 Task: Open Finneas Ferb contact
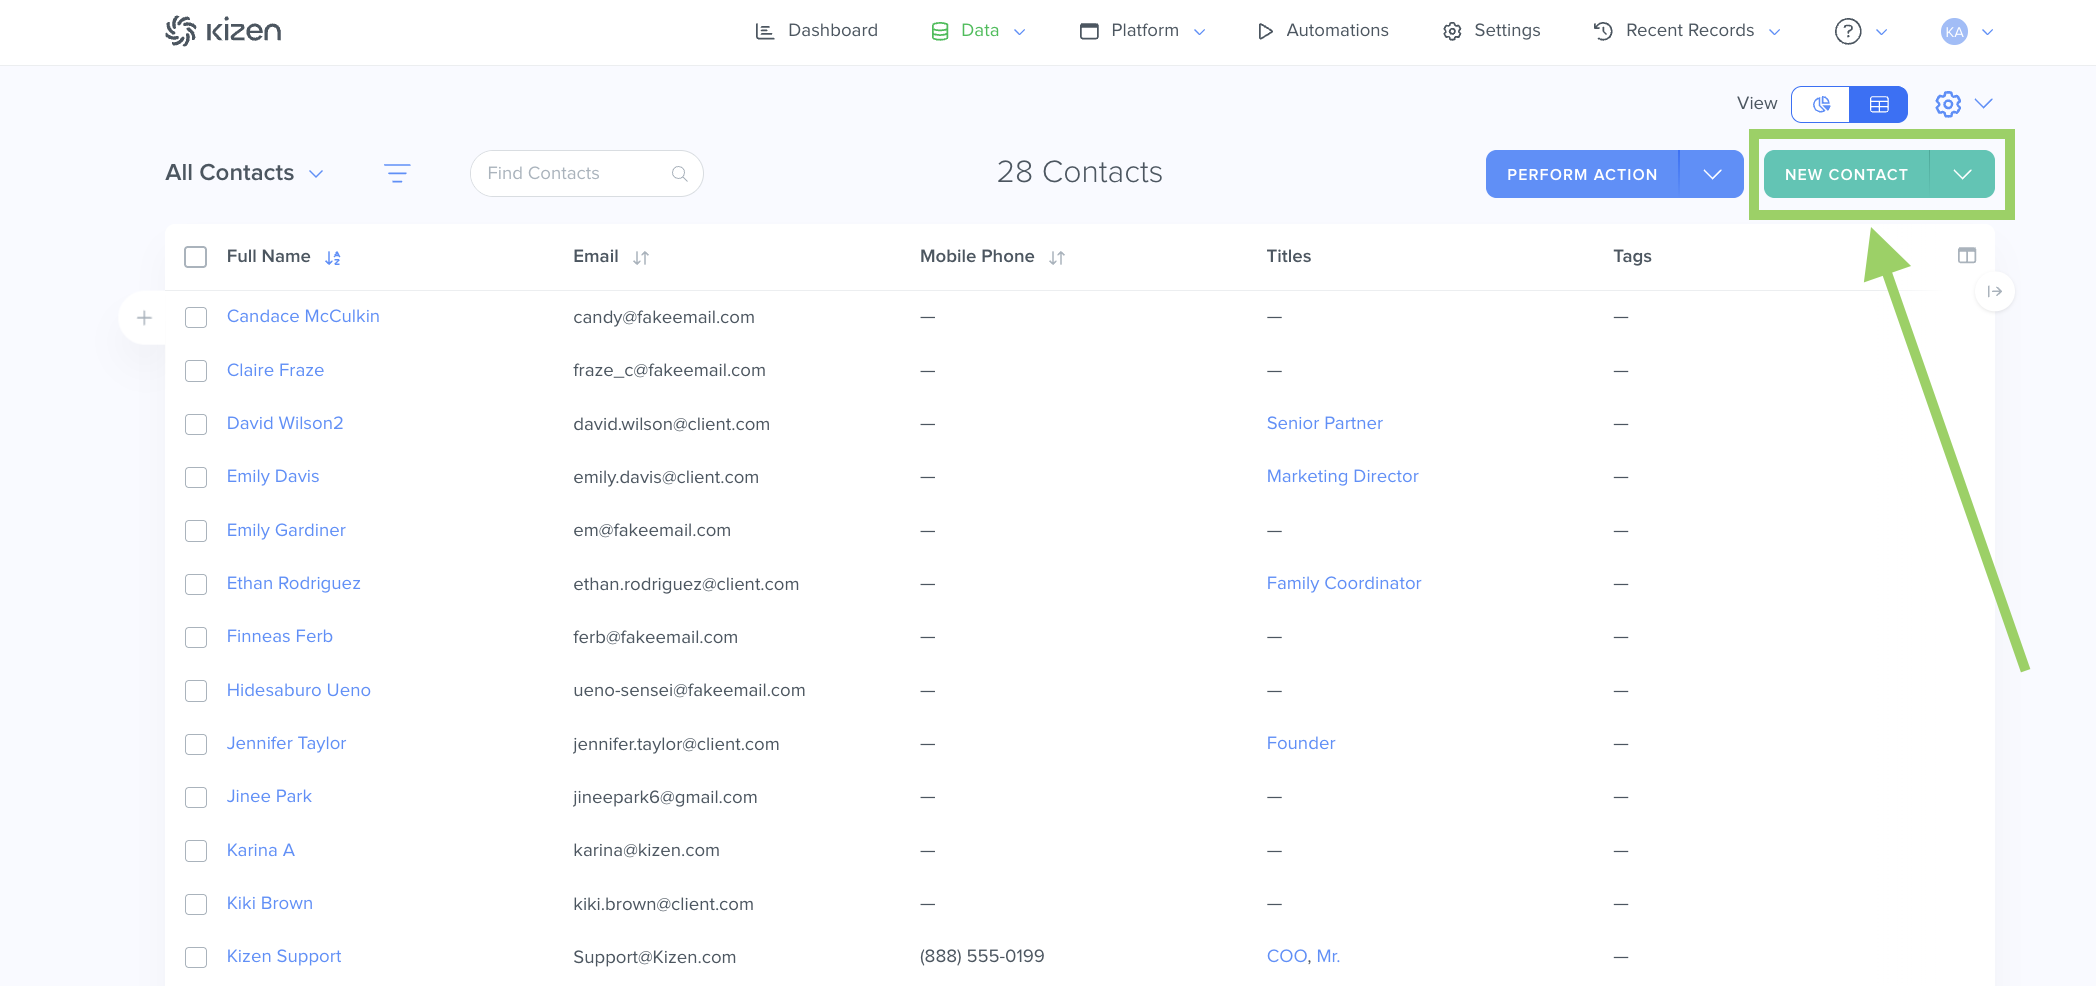pos(280,636)
